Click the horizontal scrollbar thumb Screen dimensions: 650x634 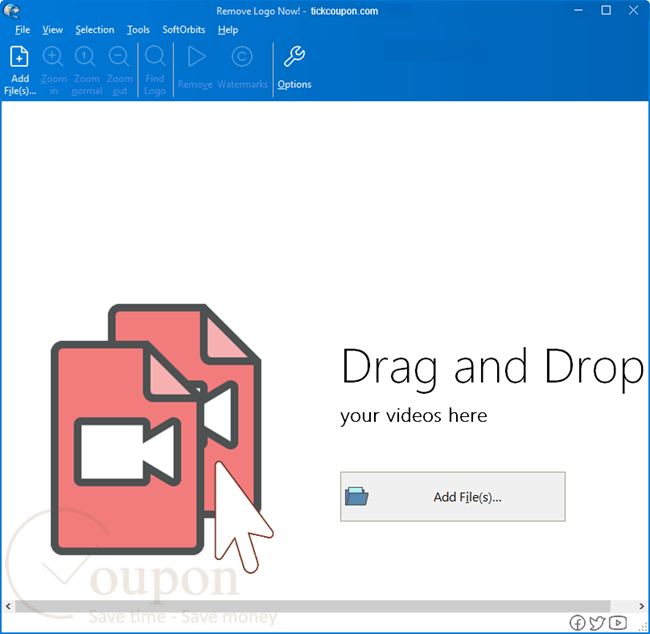(313, 606)
